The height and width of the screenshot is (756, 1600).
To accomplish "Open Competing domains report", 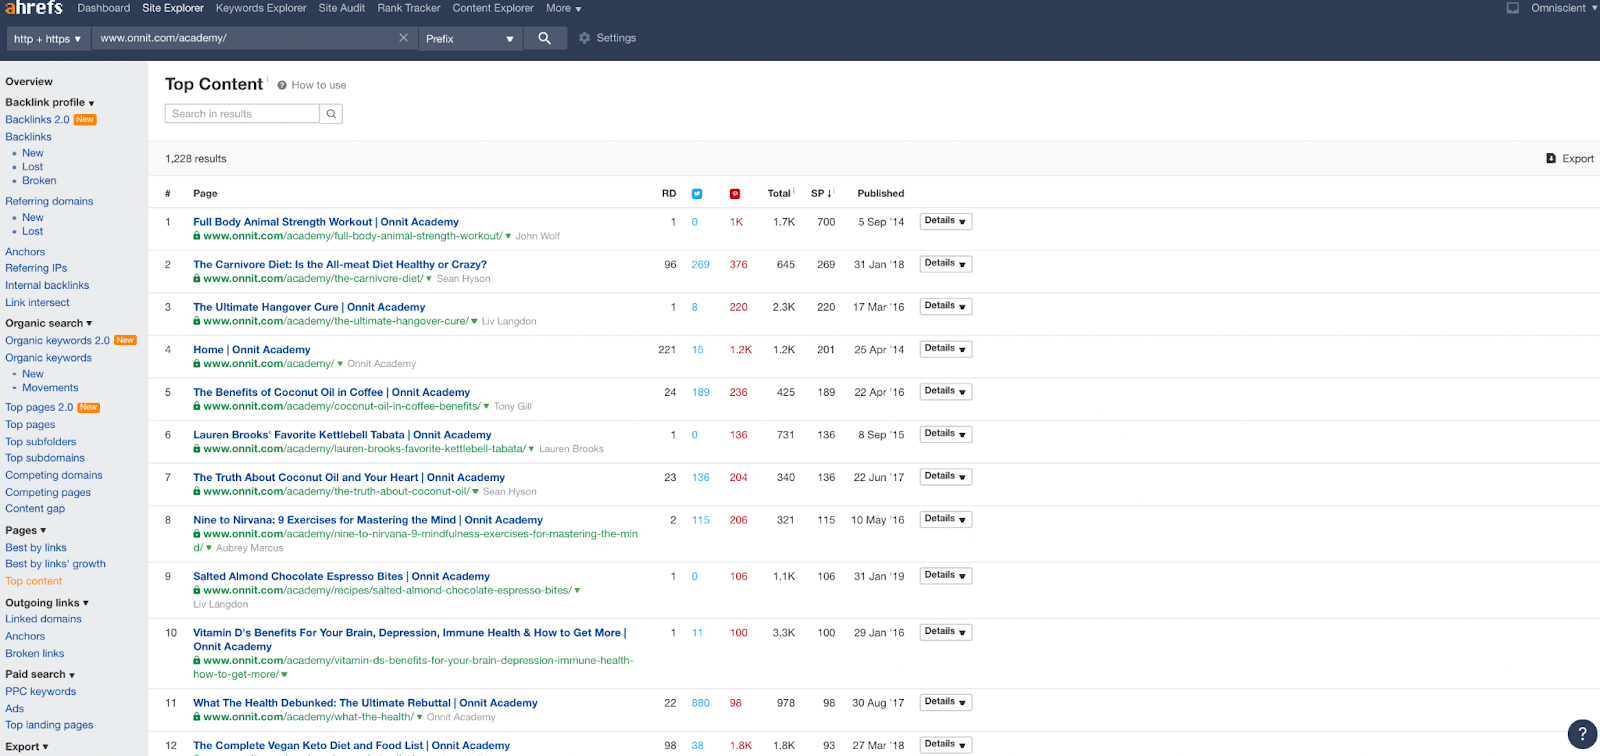I will pos(54,475).
